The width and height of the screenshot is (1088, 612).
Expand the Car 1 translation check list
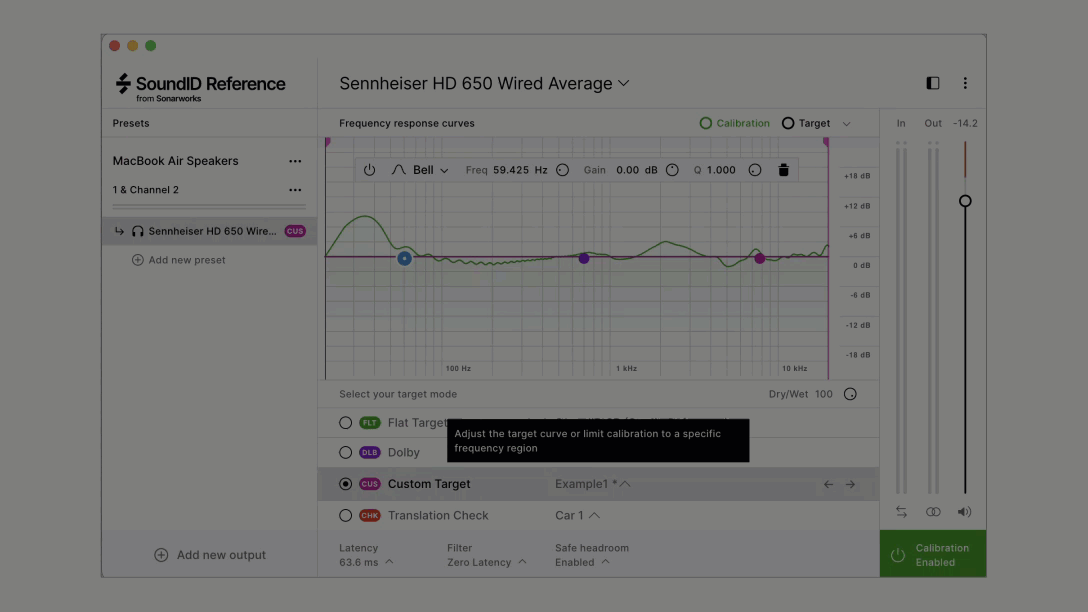(x=577, y=516)
